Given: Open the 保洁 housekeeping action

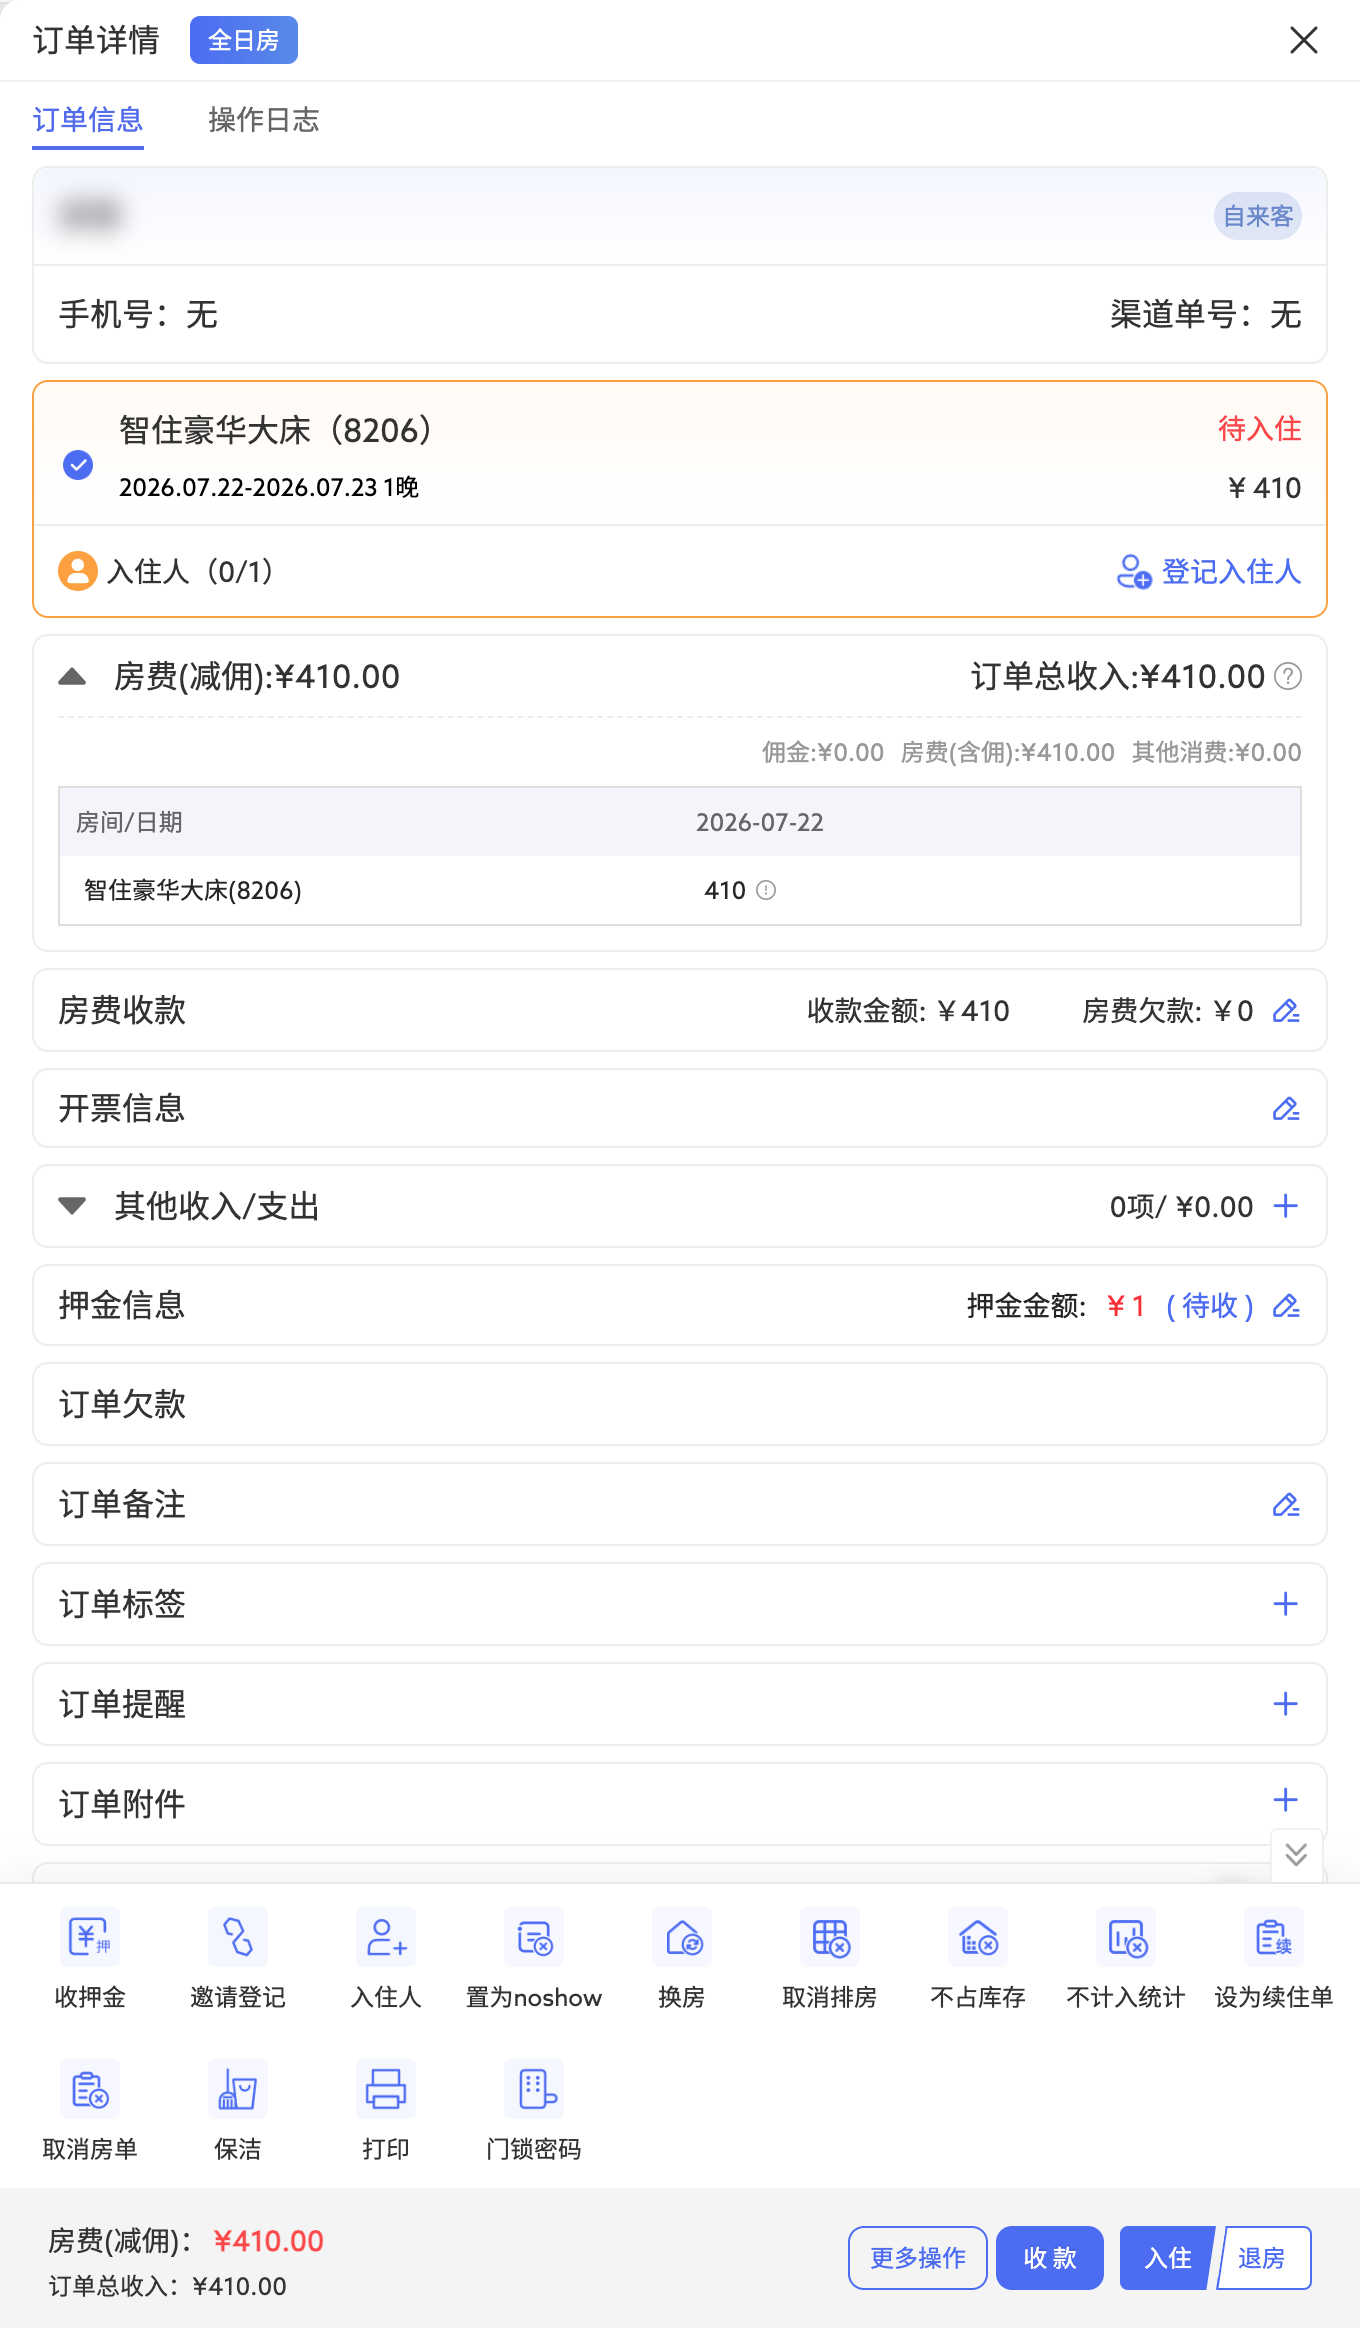Looking at the screenshot, I should (x=238, y=2089).
